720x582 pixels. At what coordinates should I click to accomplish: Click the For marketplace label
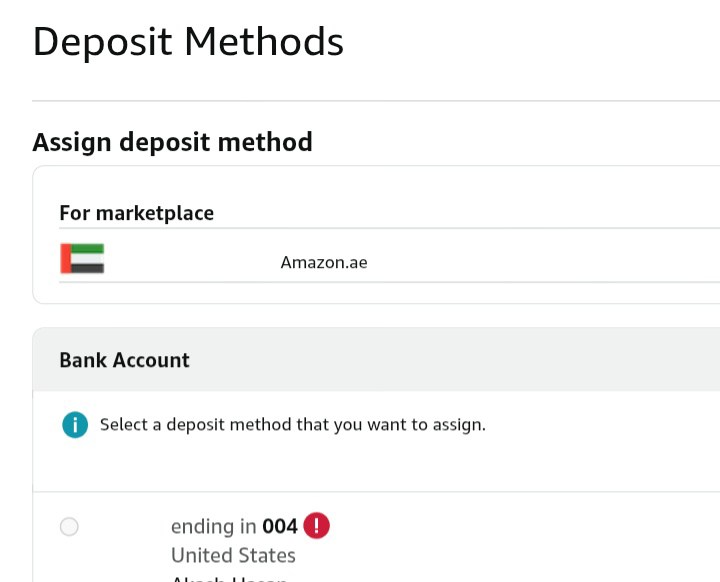(x=136, y=213)
